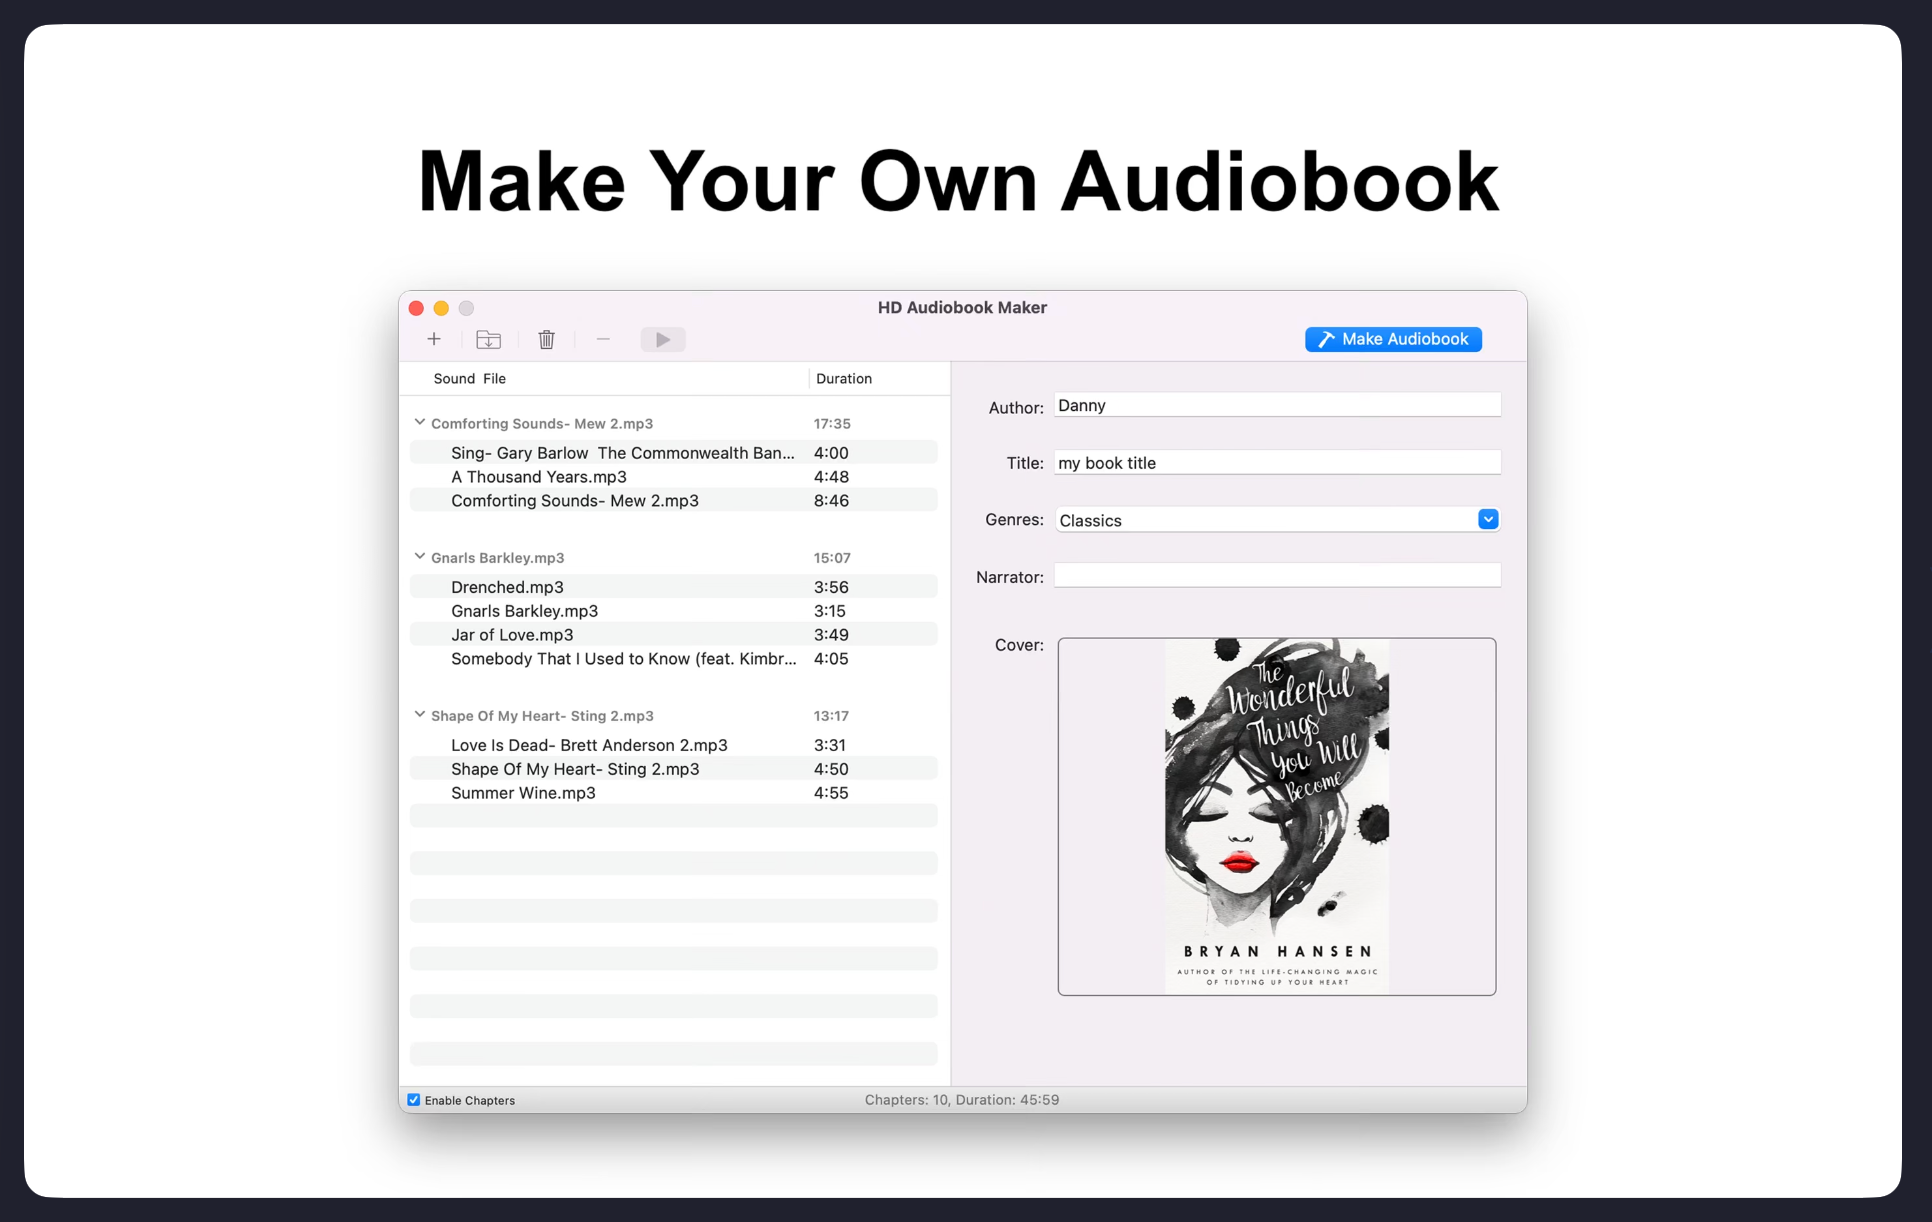The height and width of the screenshot is (1222, 1932).
Task: Click the Author text field
Action: (1276, 405)
